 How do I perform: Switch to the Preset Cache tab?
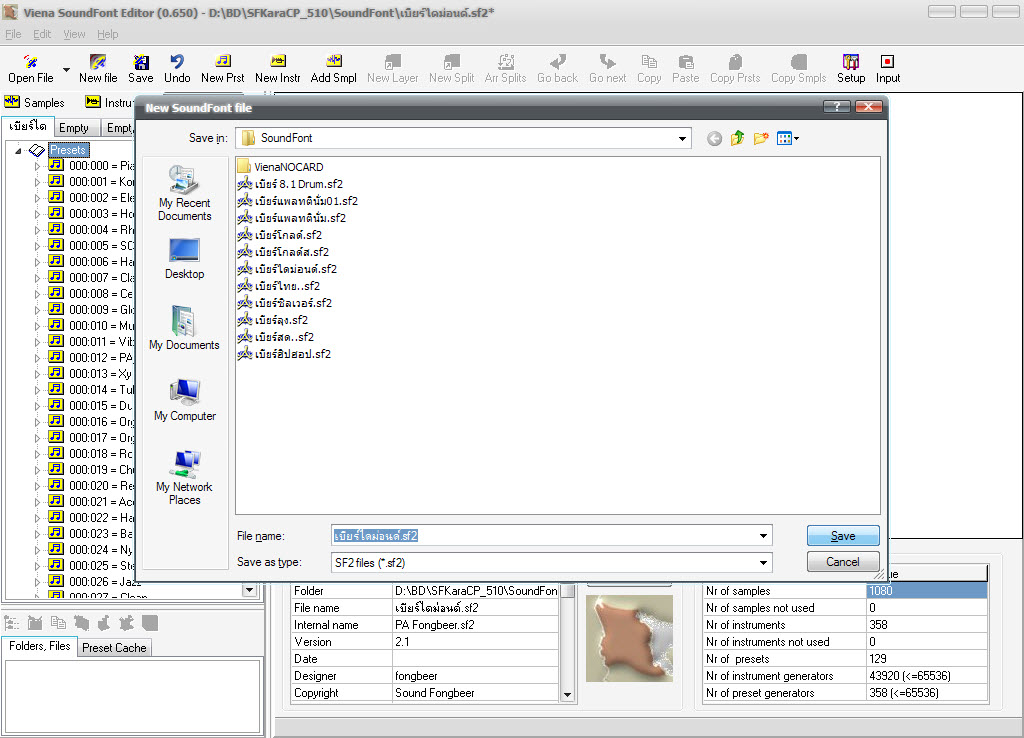tap(114, 648)
